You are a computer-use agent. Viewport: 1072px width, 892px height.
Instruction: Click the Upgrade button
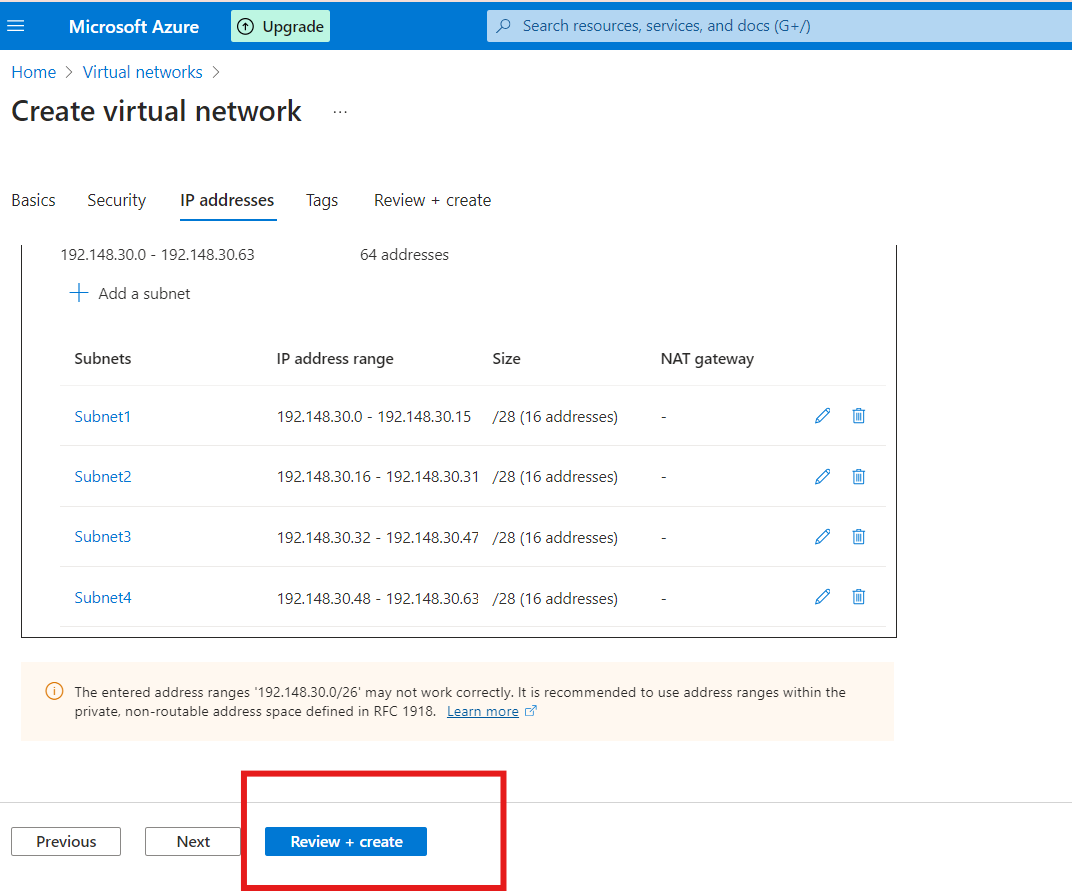(280, 26)
